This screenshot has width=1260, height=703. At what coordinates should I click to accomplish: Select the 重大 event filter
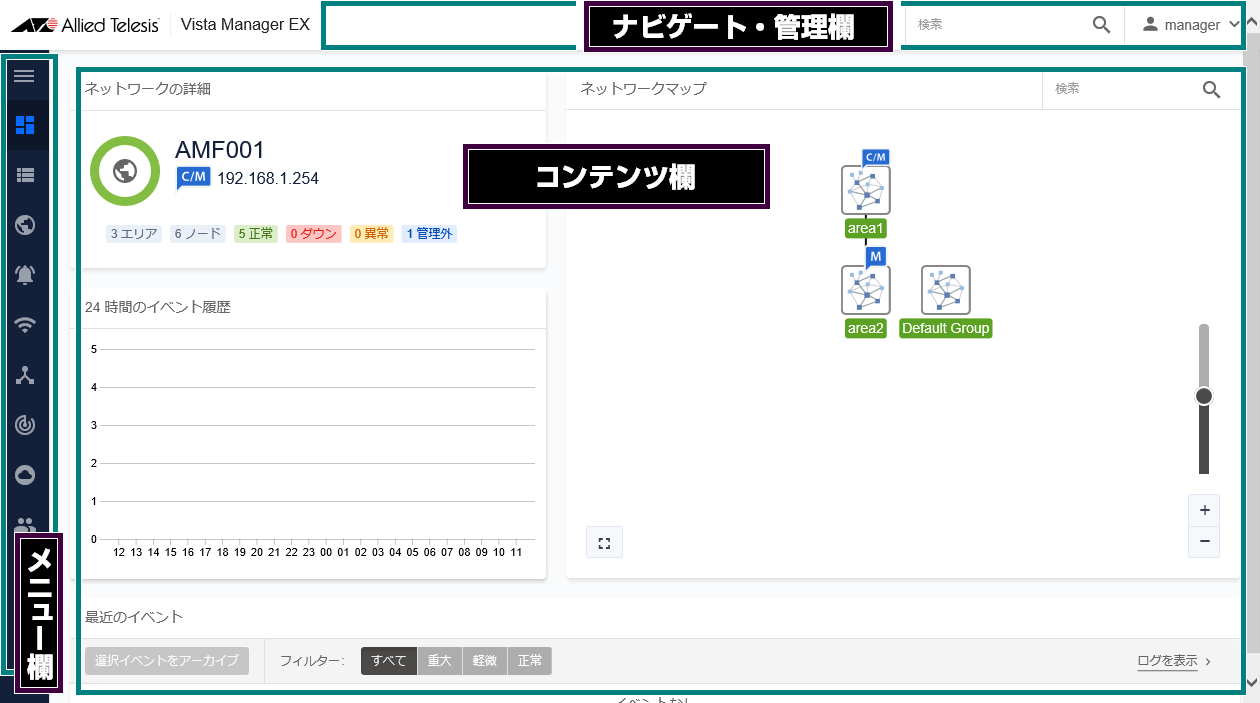439,661
